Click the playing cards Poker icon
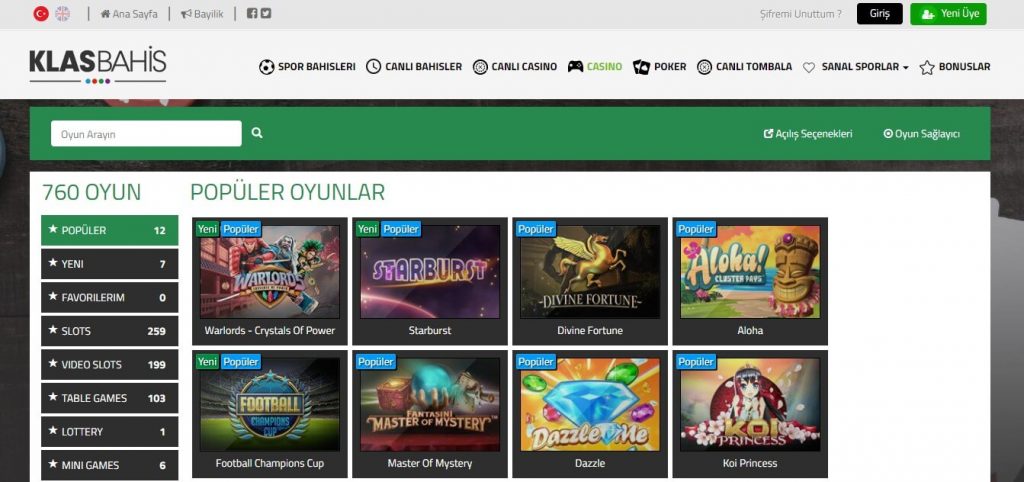Viewport: 1024px width, 482px height. (641, 67)
